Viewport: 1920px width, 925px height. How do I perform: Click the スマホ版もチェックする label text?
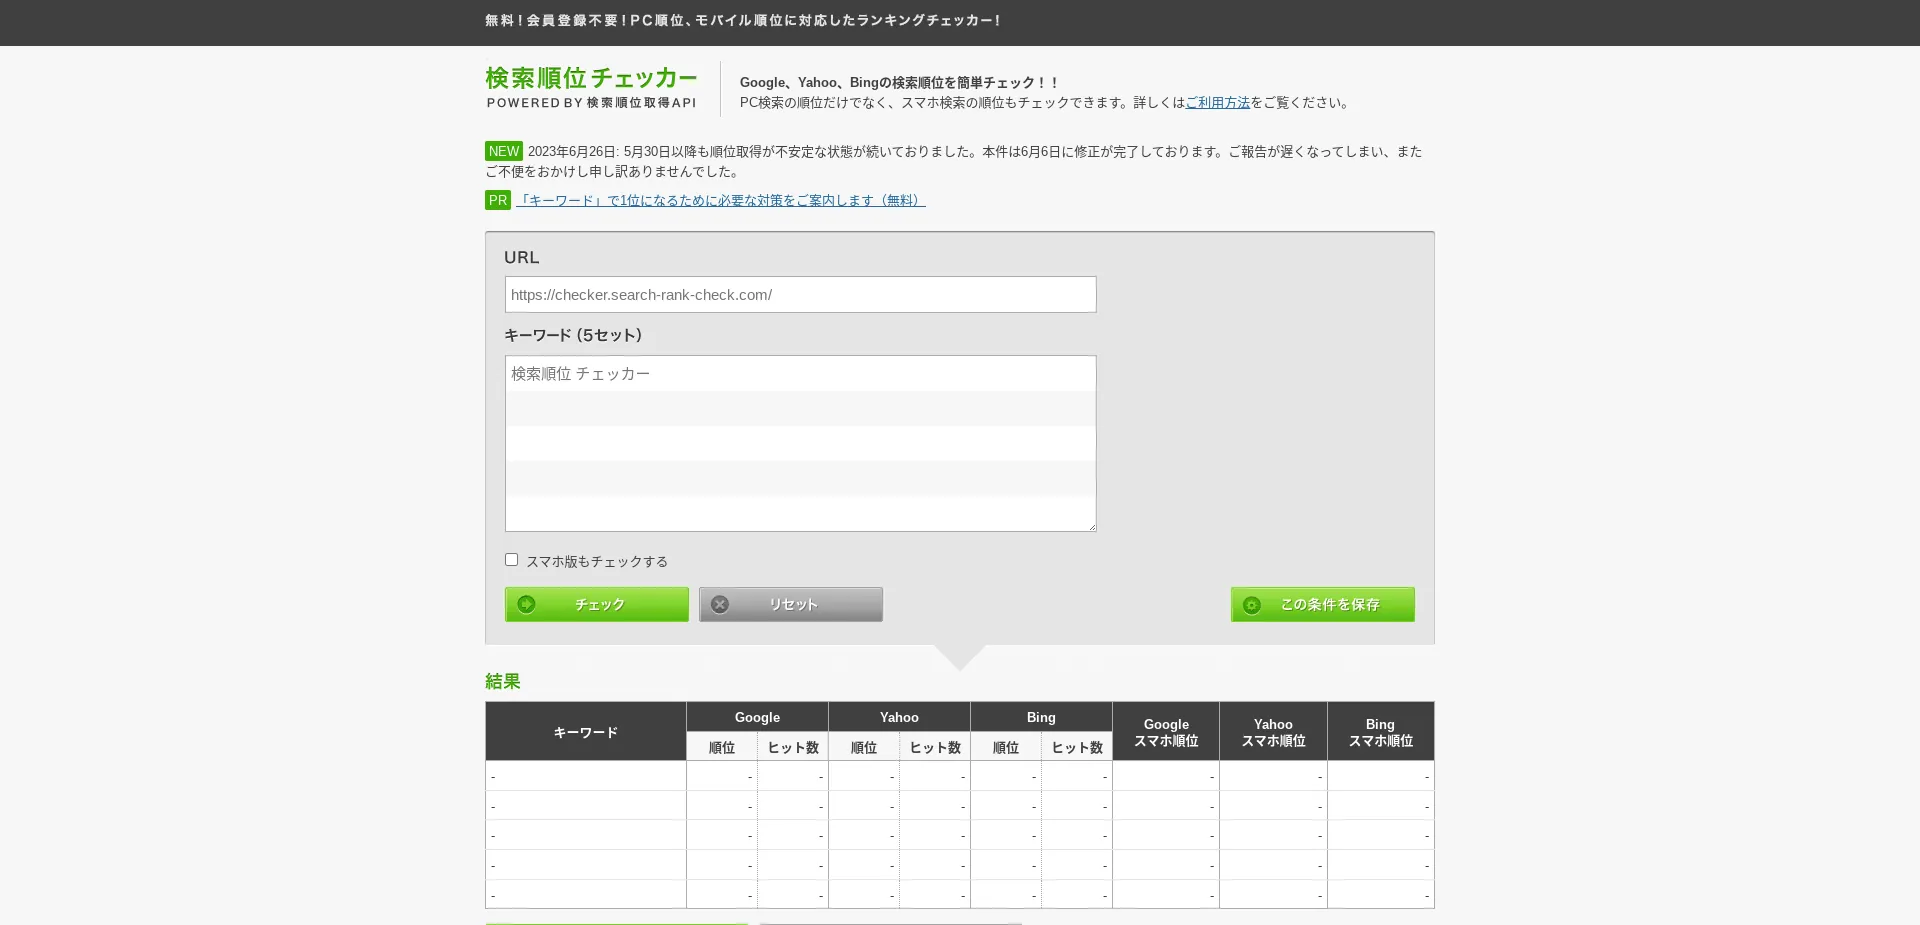pyautogui.click(x=597, y=561)
